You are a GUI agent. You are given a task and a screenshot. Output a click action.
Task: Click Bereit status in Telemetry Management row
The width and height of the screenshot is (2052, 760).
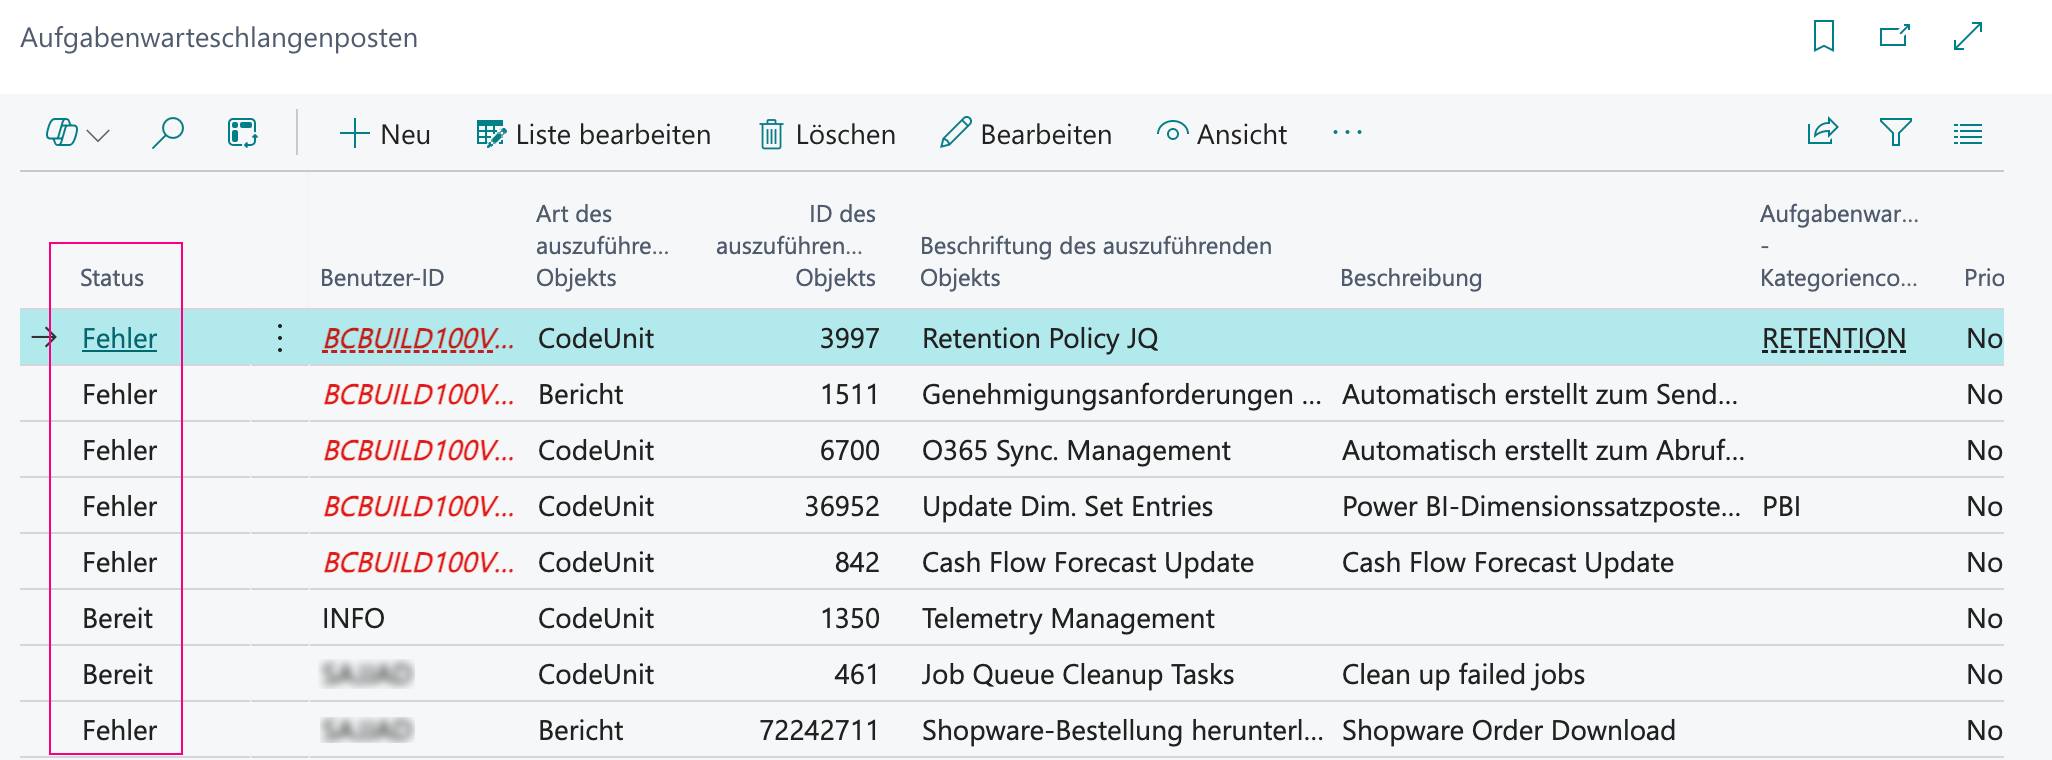[118, 618]
